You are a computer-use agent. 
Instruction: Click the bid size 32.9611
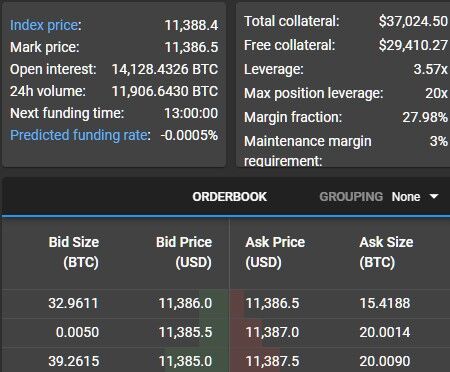73,303
